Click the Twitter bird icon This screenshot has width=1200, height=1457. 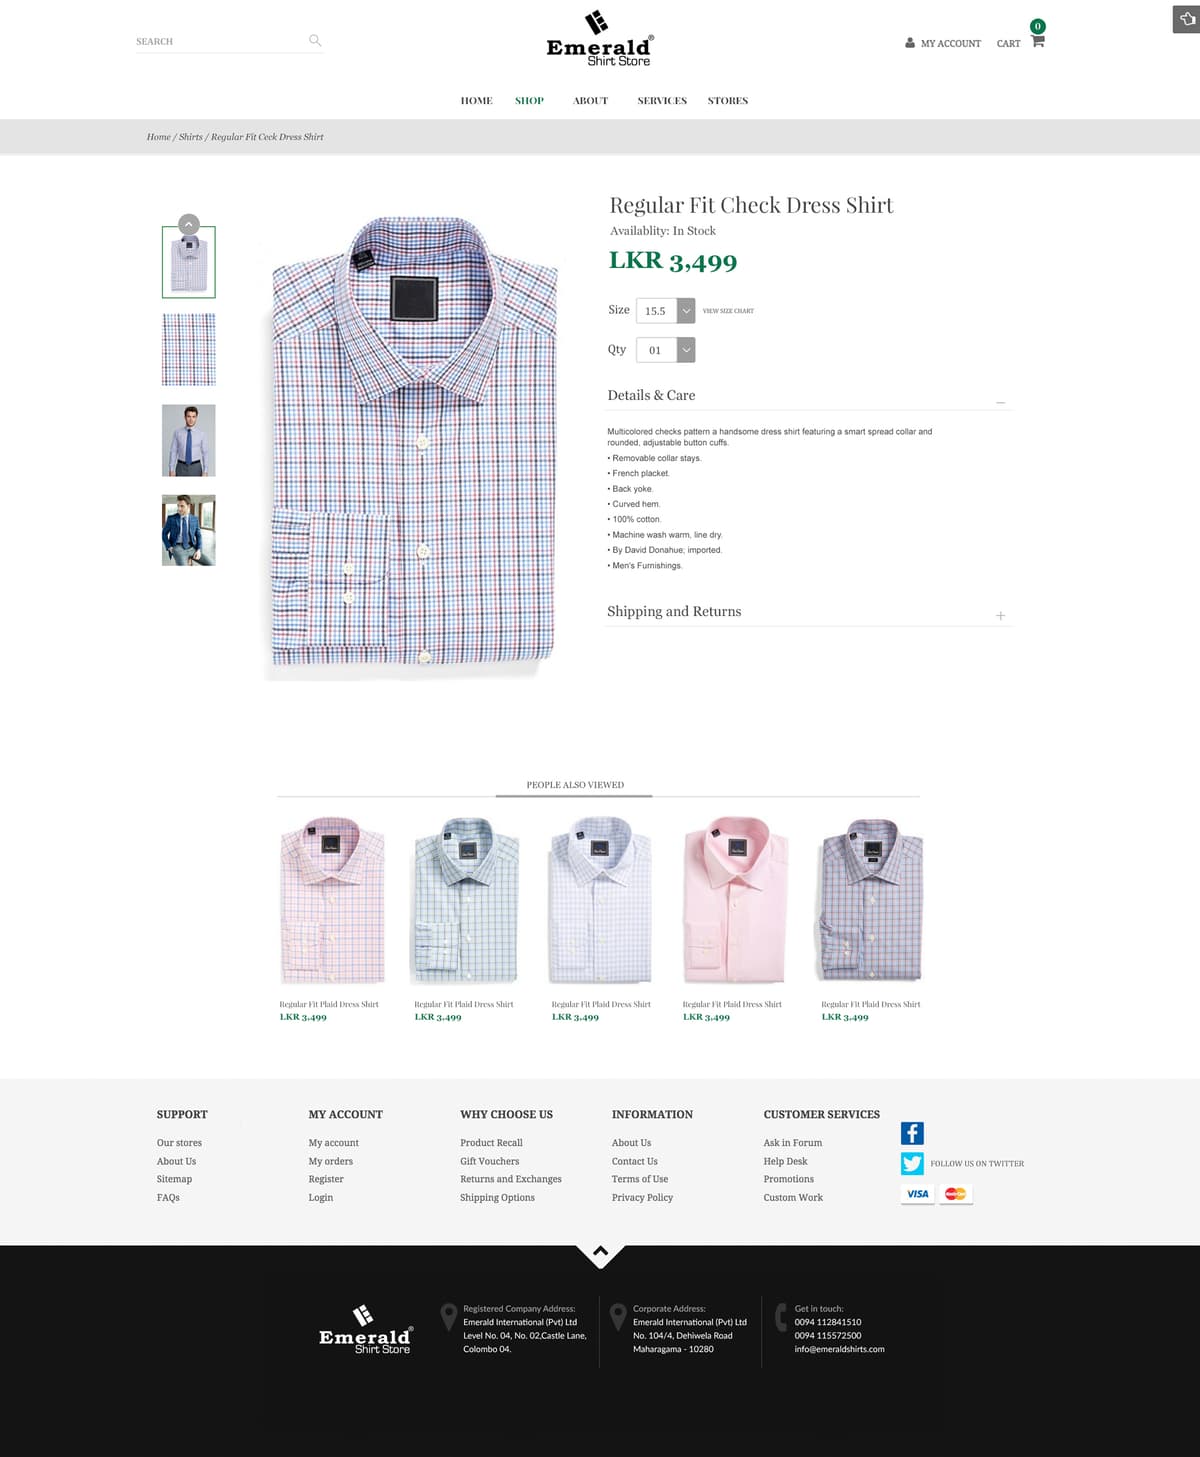point(912,1163)
